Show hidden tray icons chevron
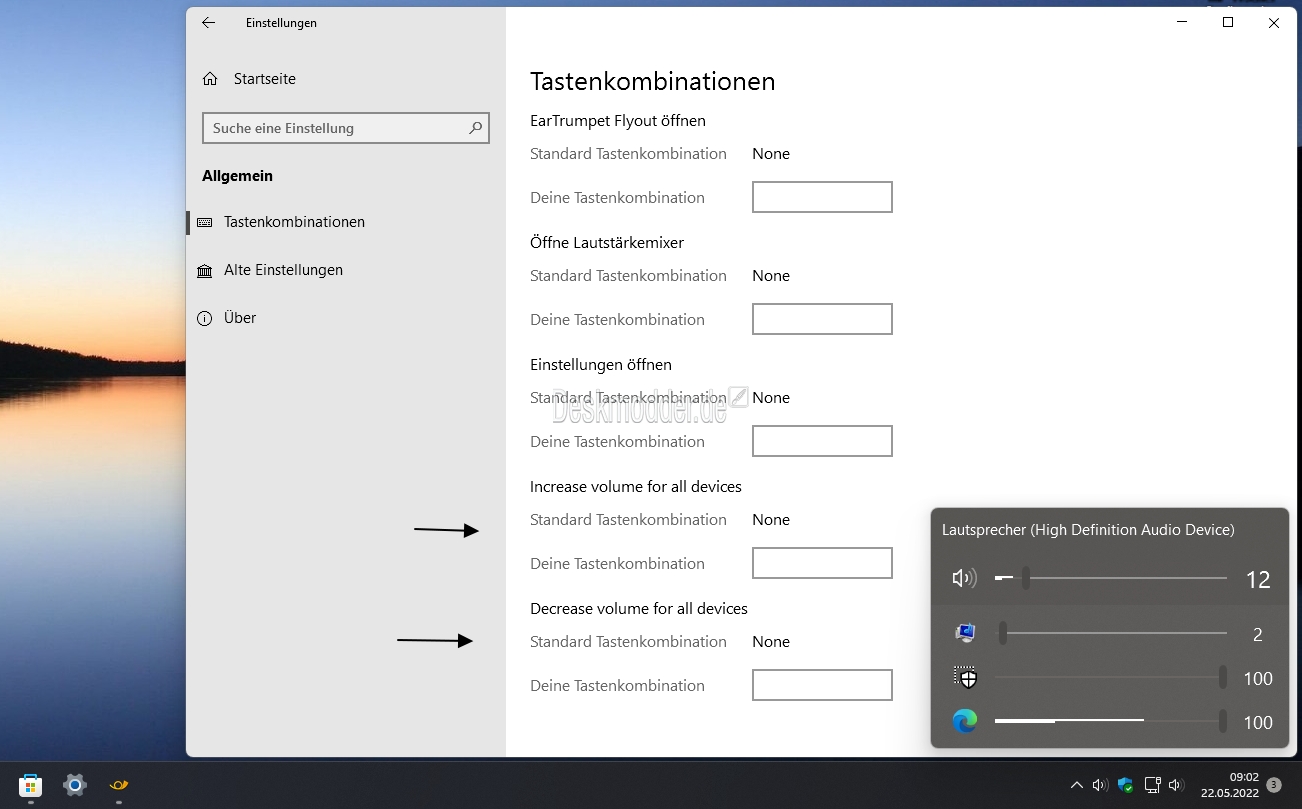1302x809 pixels. tap(1076, 785)
